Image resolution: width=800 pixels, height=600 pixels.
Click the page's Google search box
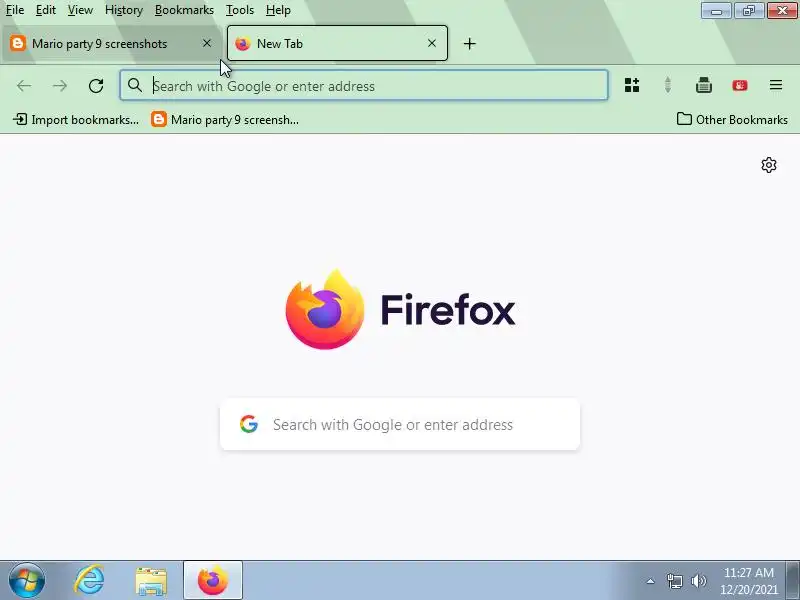click(x=400, y=424)
